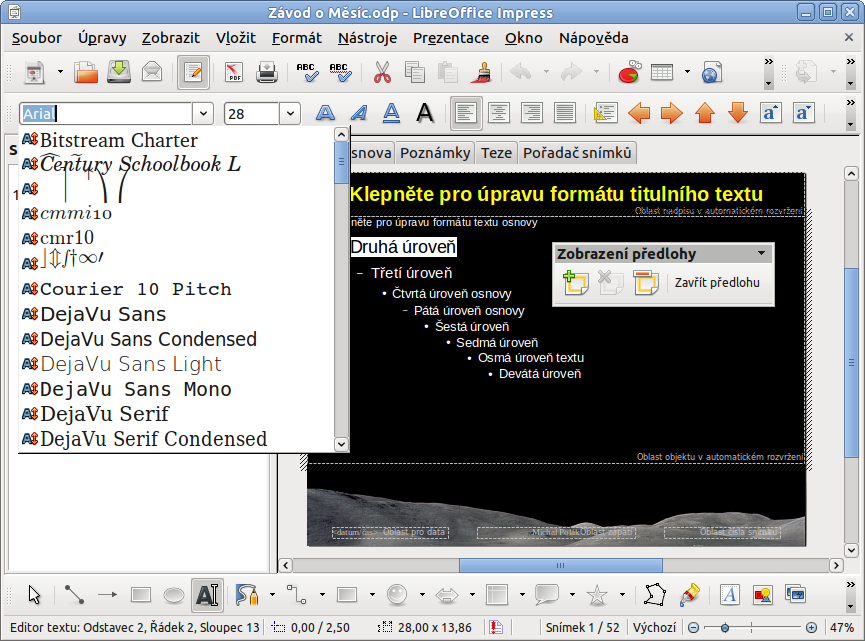This screenshot has height=641, width=865.
Task: Open the Formát menu
Action: coord(296,38)
